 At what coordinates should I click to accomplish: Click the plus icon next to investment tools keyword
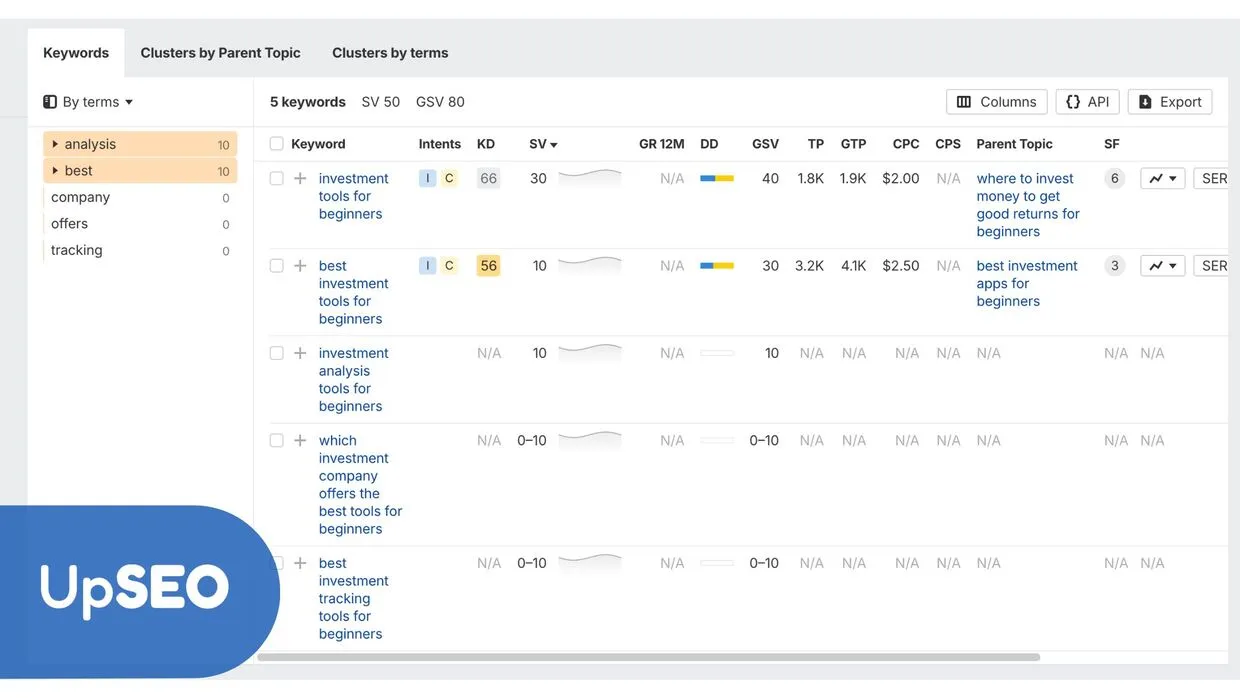(x=300, y=178)
